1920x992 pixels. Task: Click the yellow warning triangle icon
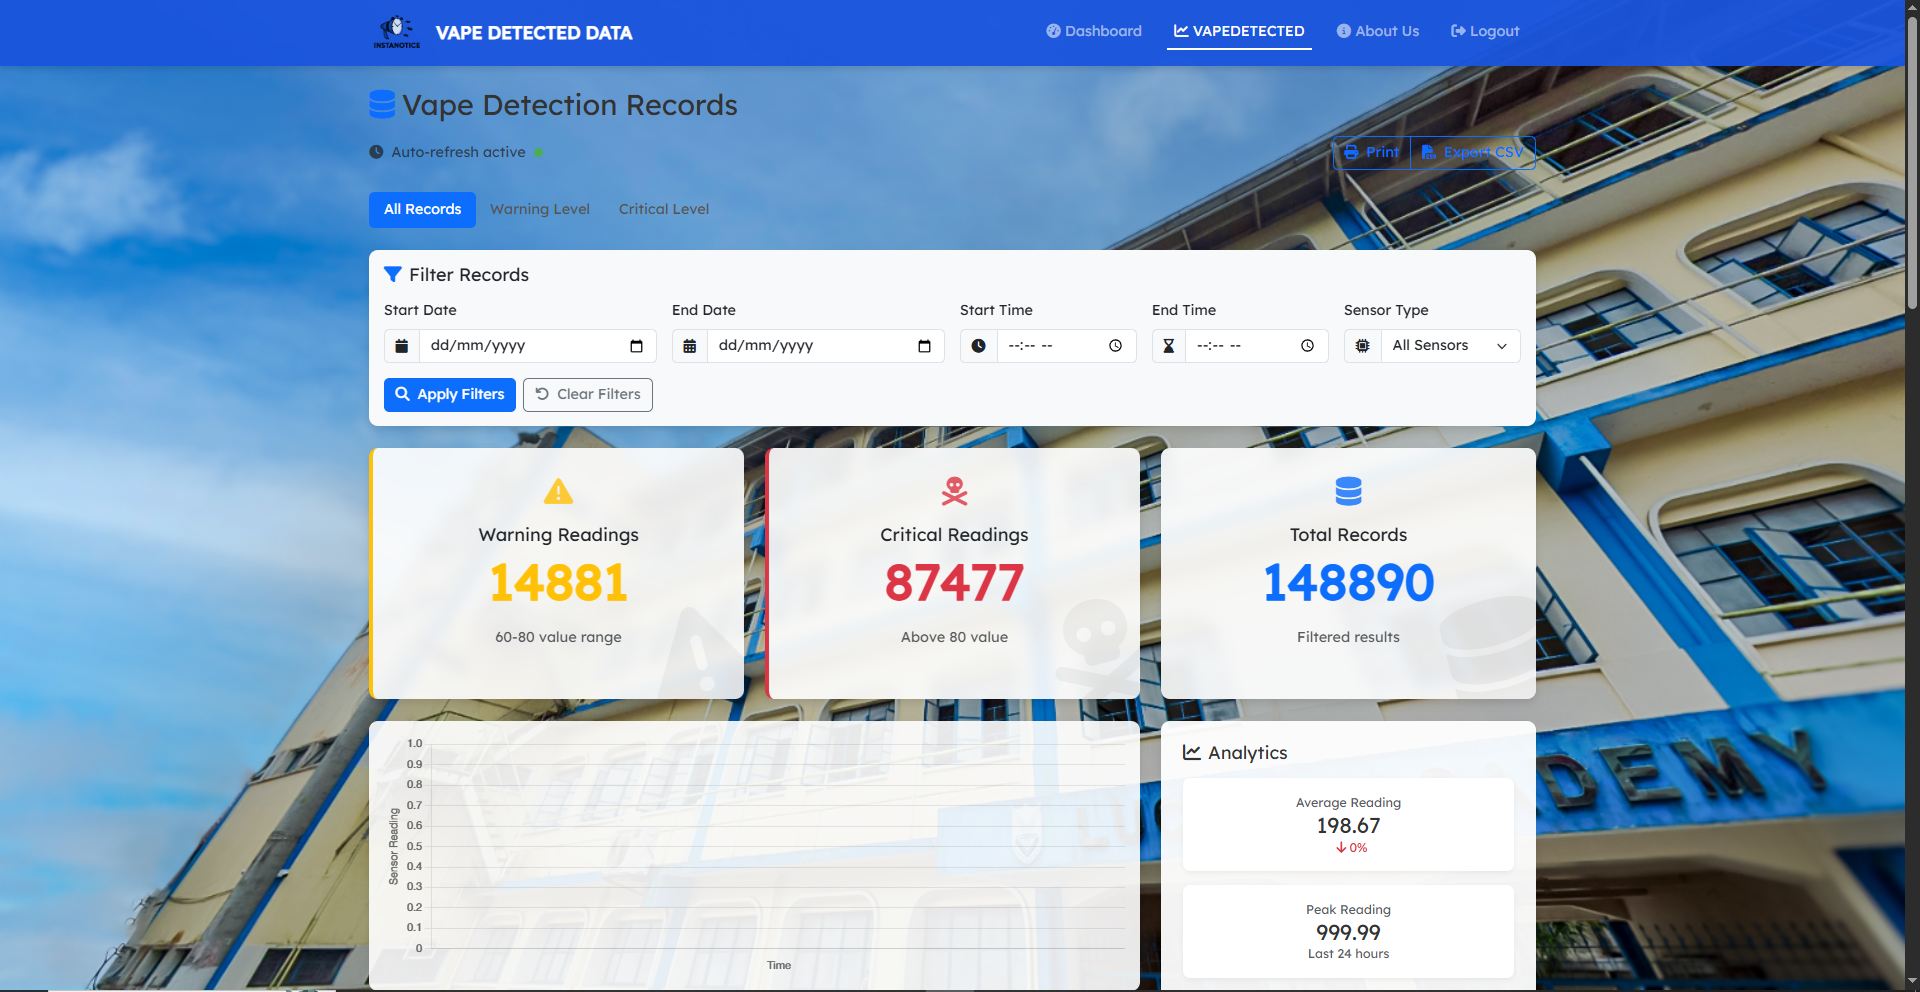pos(558,491)
